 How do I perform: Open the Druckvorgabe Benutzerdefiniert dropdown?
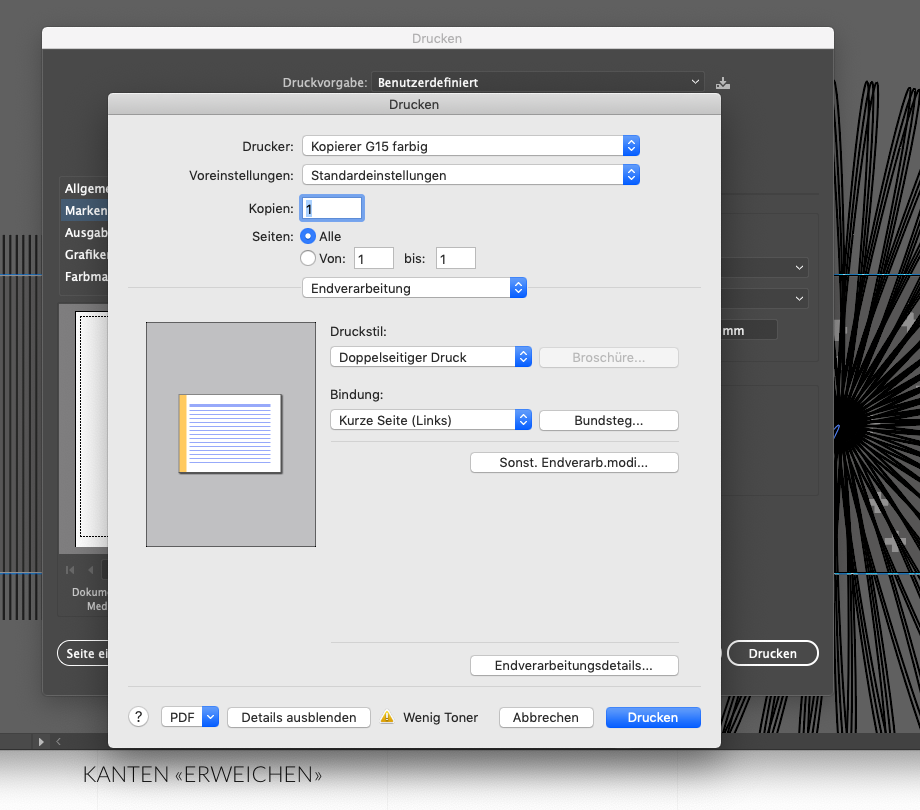538,82
